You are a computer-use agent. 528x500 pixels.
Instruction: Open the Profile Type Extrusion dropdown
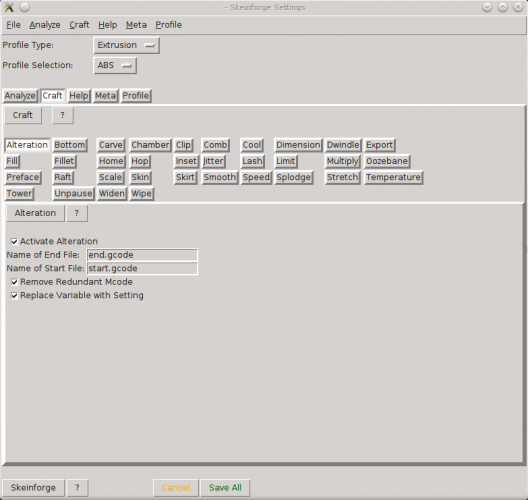(x=126, y=45)
